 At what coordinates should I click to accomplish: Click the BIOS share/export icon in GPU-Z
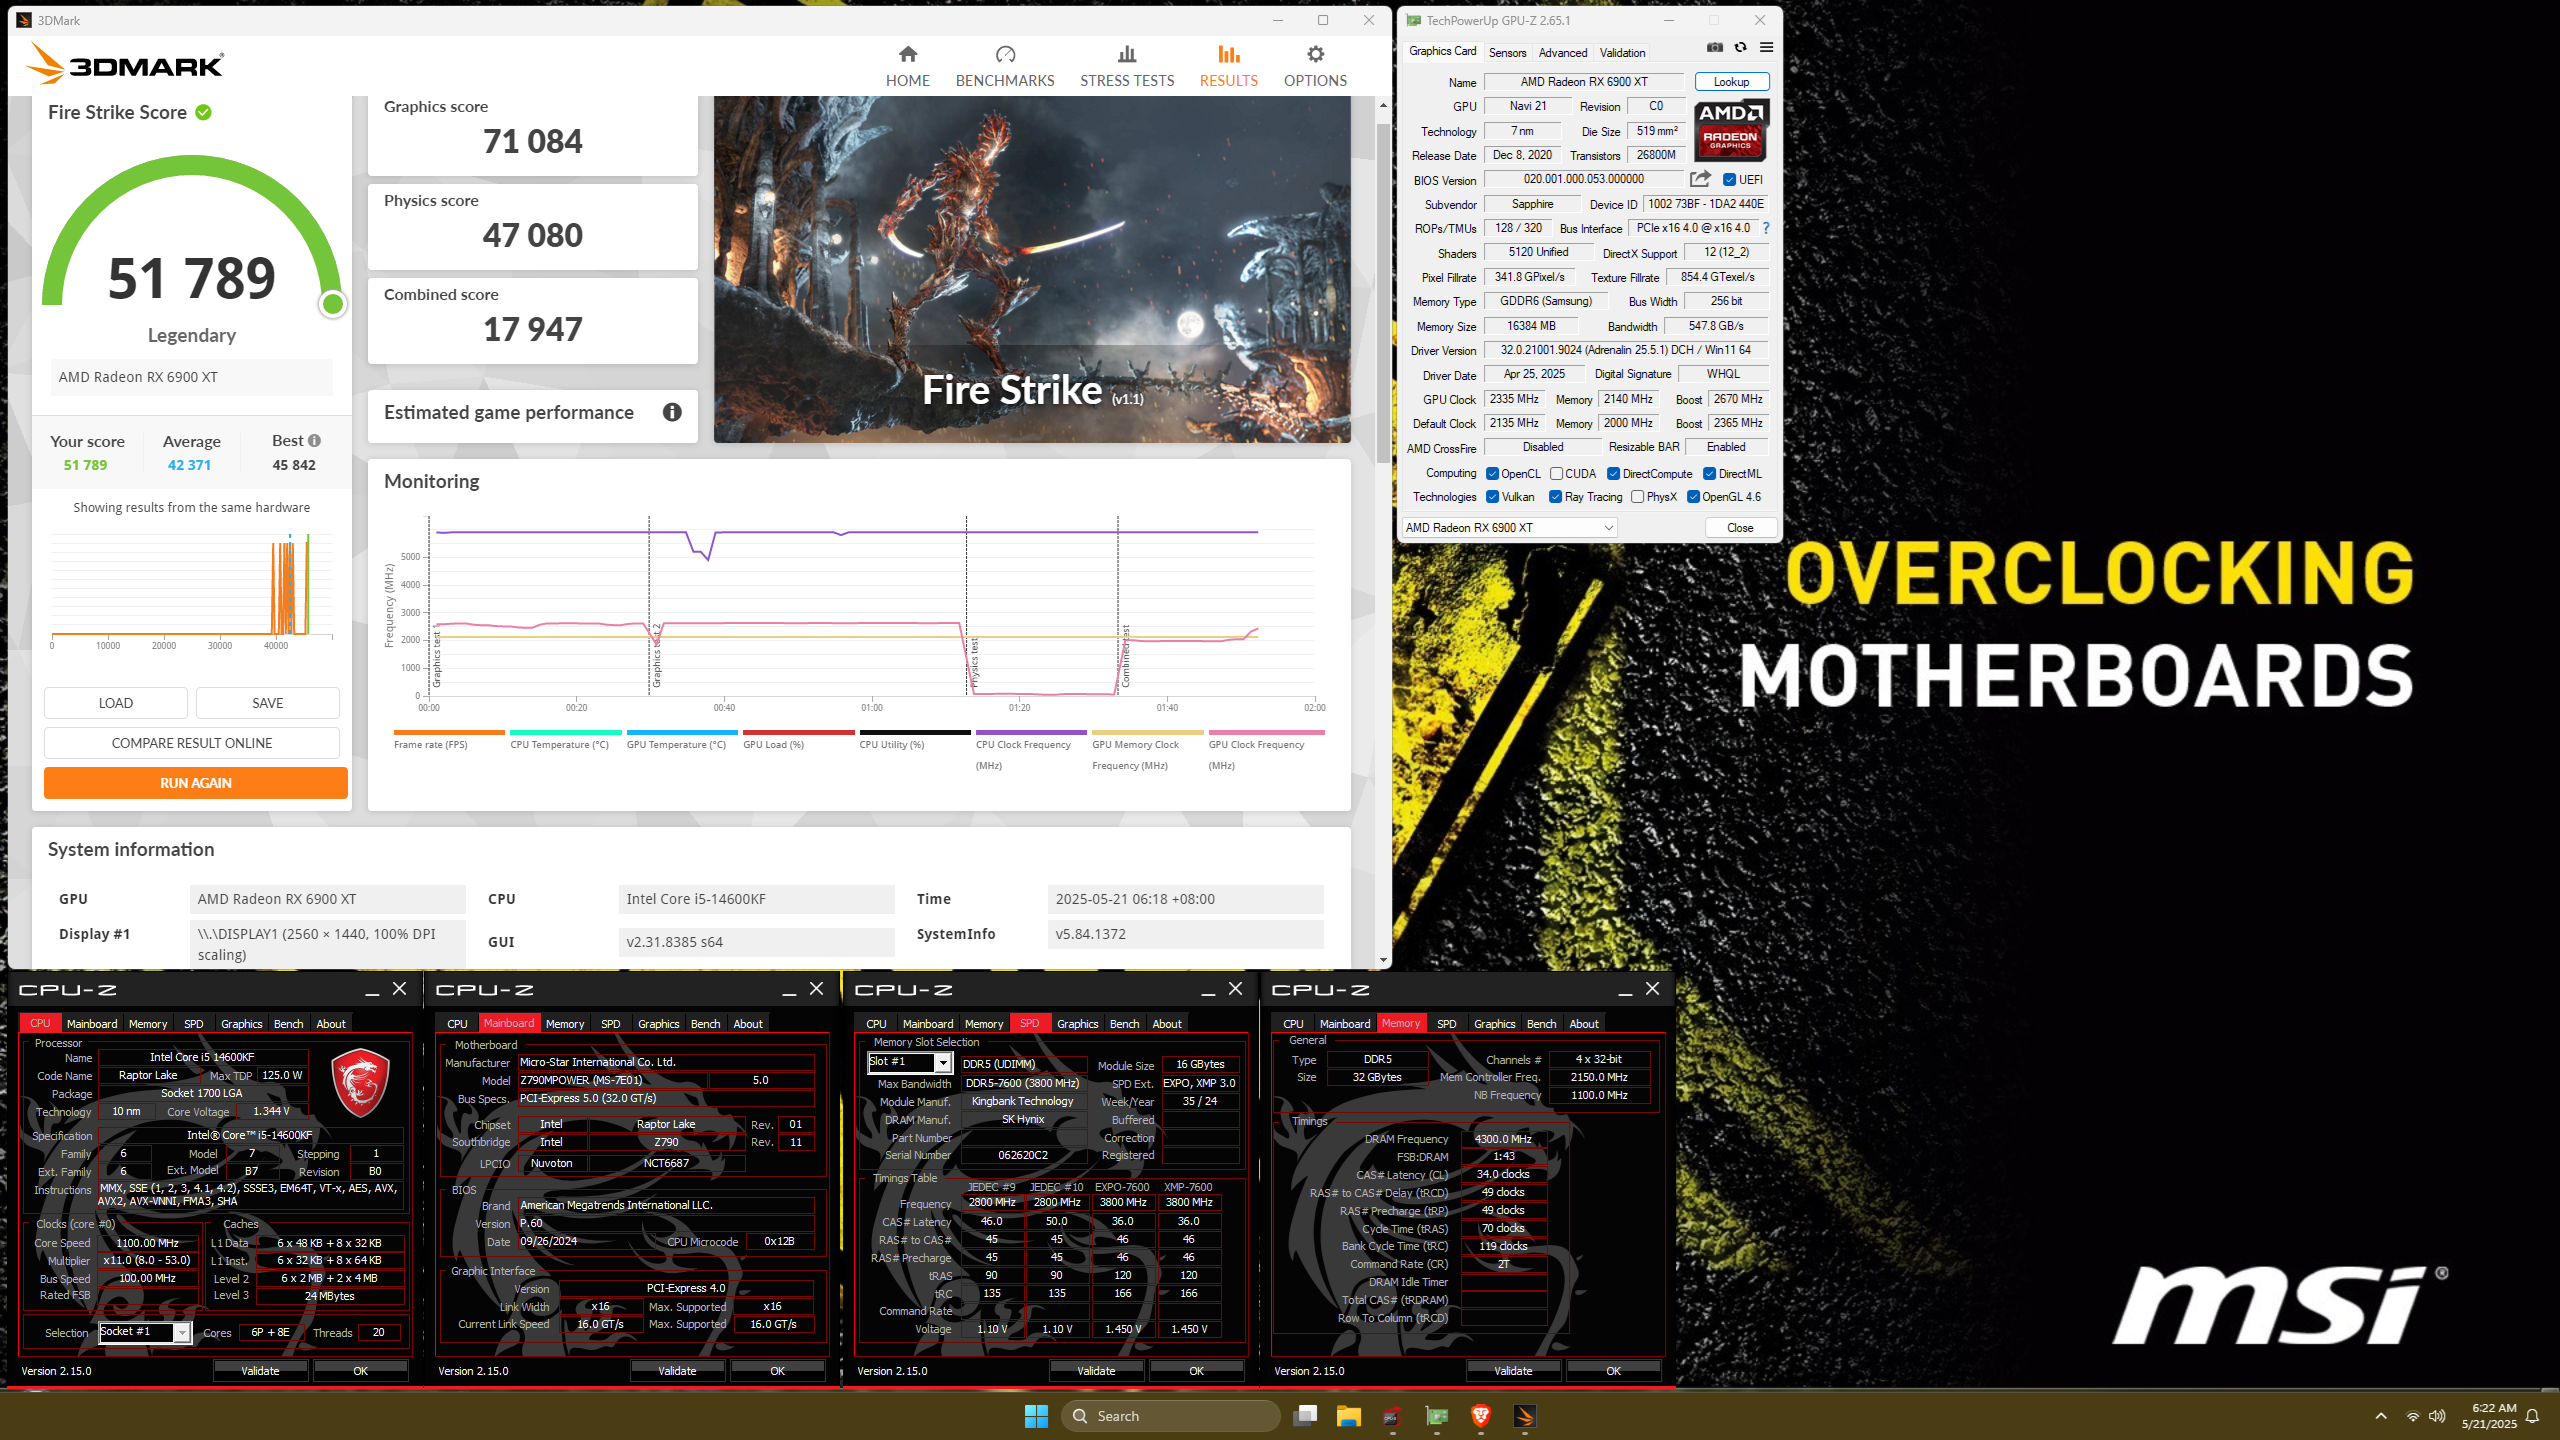click(x=1700, y=179)
